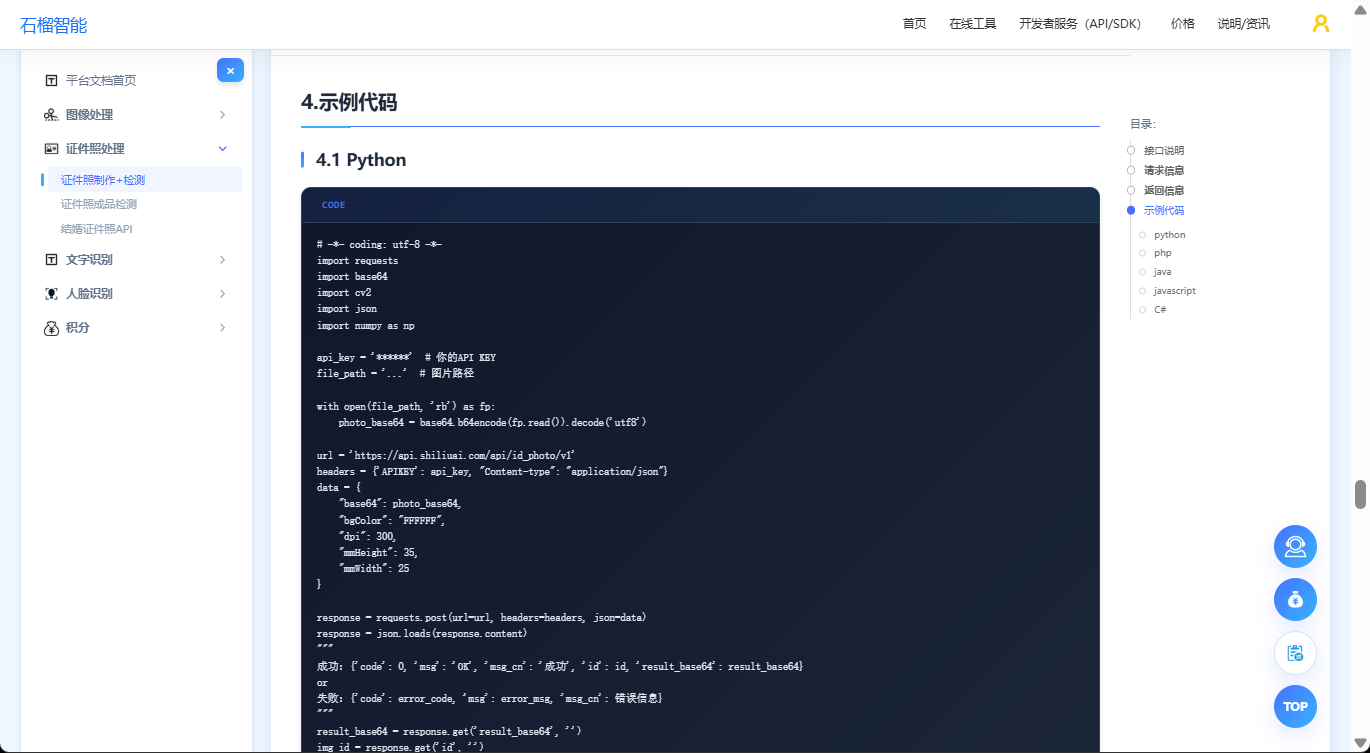This screenshot has width=1370, height=753.
Task: Click the 石榴智能 logo
Action: (x=54, y=25)
